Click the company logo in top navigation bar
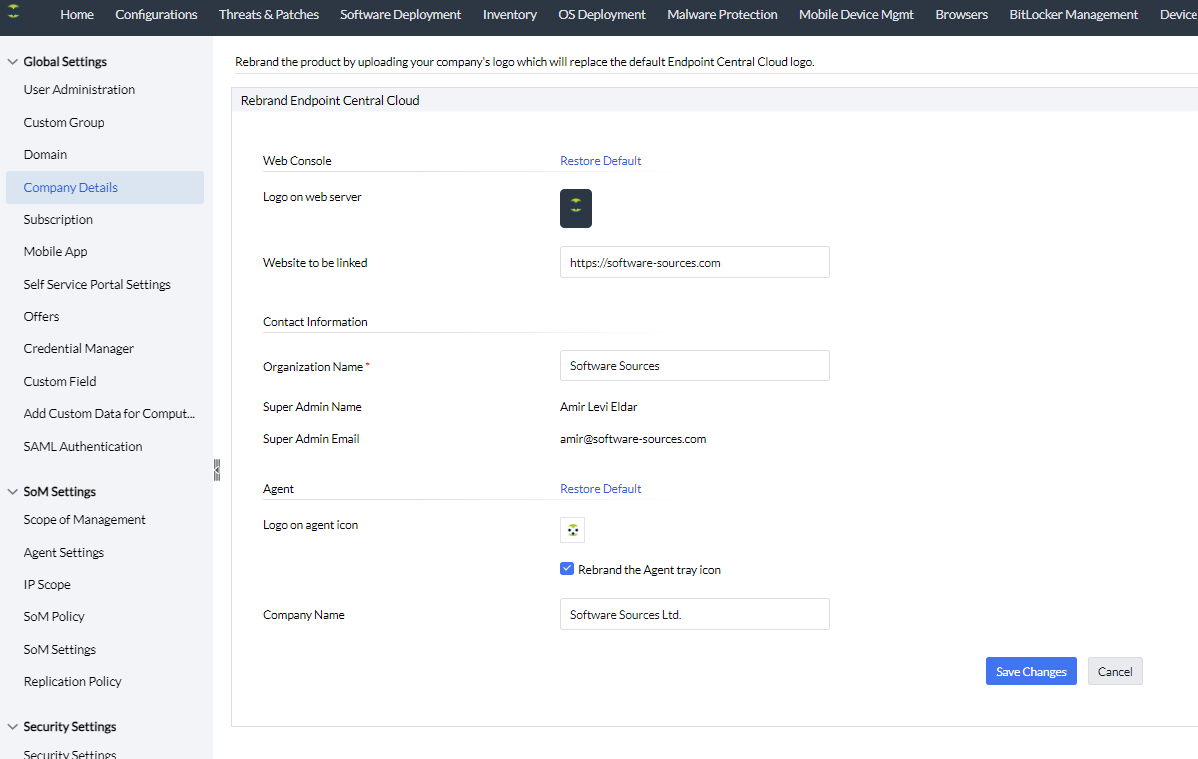1198x759 pixels. 14,14
